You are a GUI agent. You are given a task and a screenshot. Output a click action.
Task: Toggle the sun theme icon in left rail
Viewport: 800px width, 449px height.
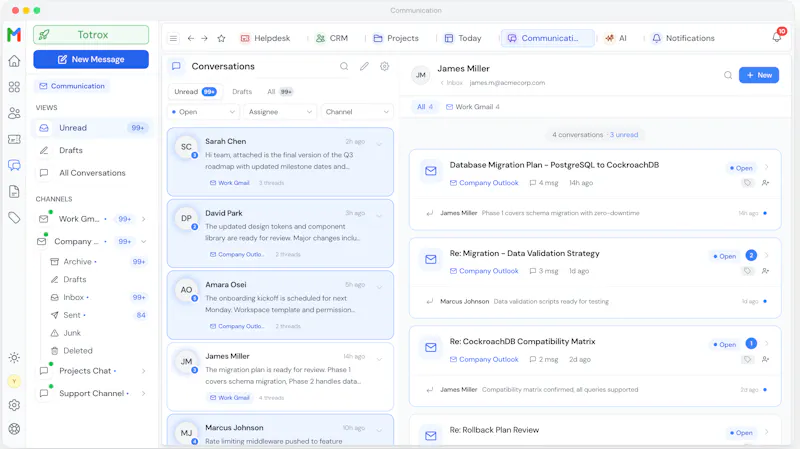[14, 358]
